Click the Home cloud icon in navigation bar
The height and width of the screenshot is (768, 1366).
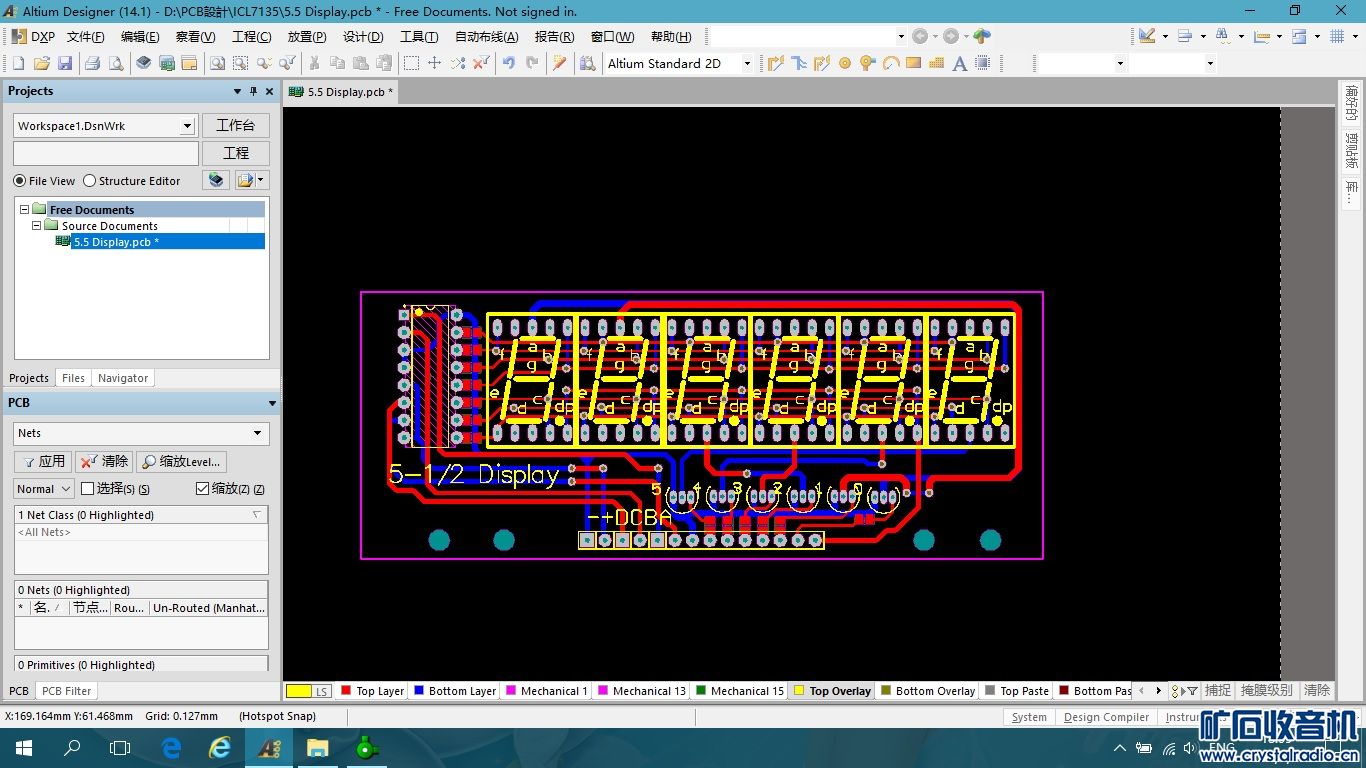tap(982, 36)
